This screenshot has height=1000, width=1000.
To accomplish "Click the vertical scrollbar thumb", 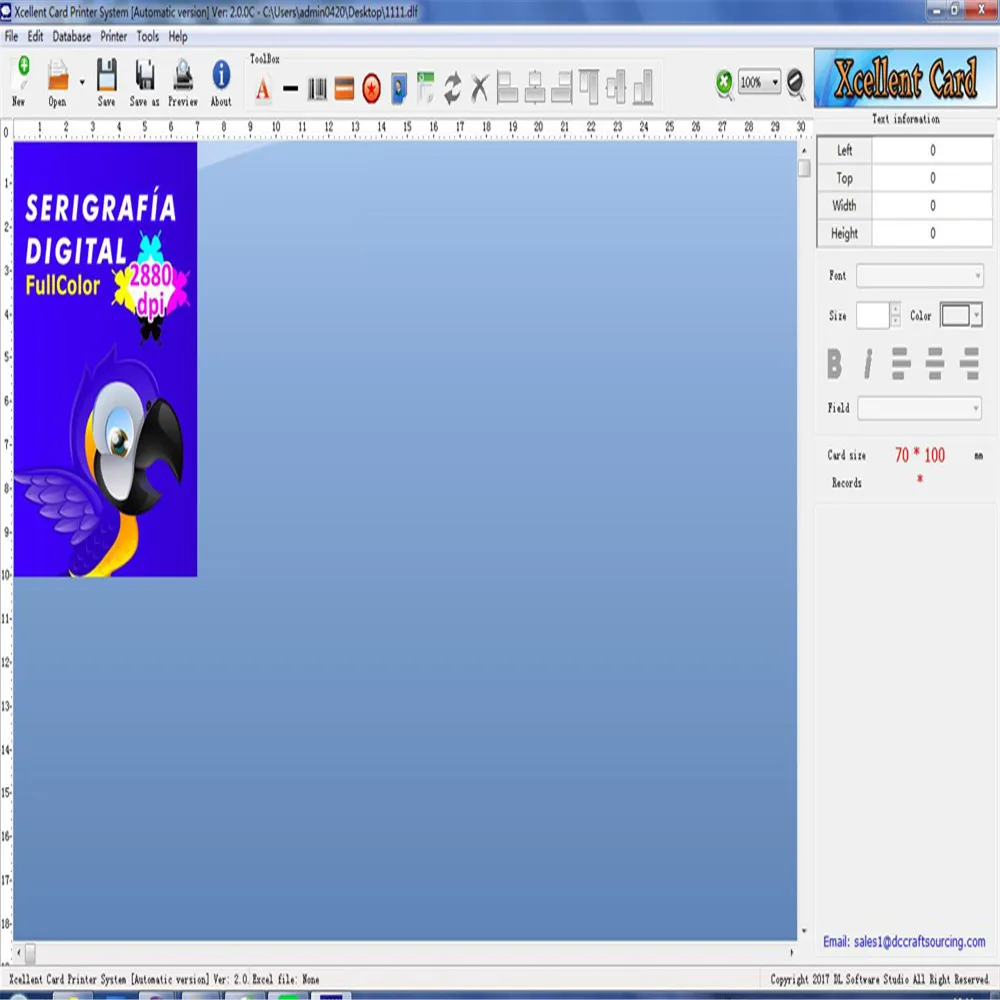I will [x=804, y=168].
